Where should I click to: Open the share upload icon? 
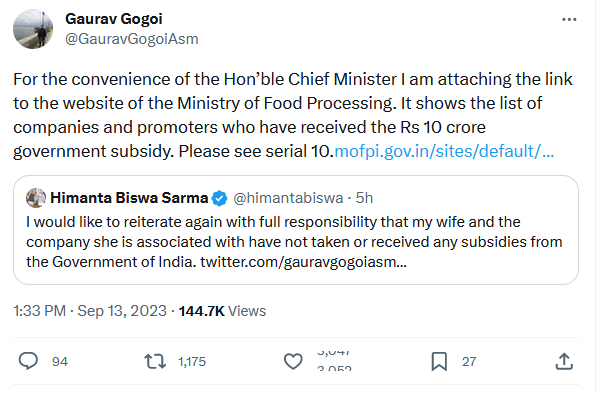[x=564, y=361]
